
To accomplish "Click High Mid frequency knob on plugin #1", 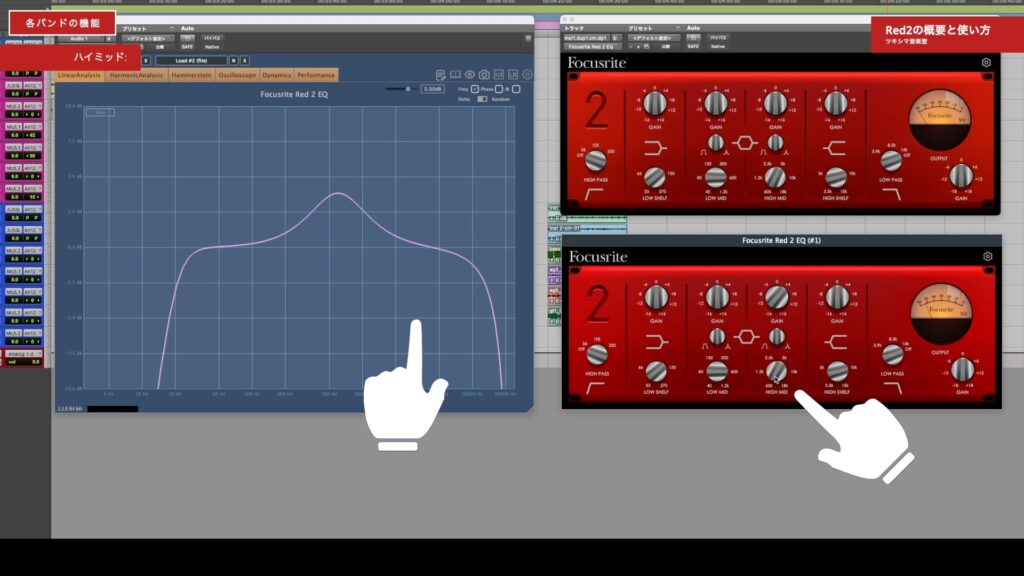I will click(x=776, y=371).
